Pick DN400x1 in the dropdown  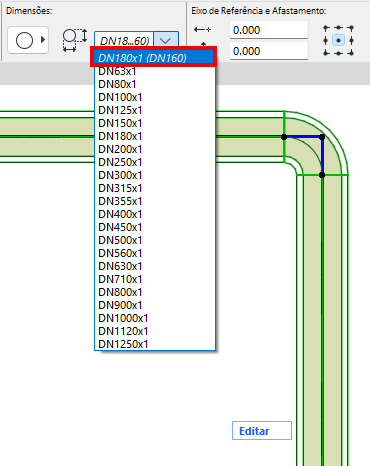155,214
